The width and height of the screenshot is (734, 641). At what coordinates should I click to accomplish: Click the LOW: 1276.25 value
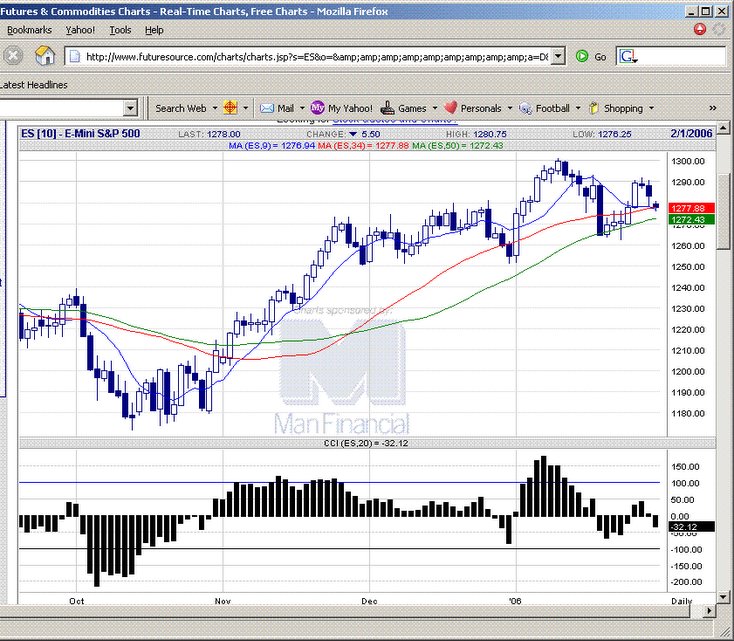[602, 134]
